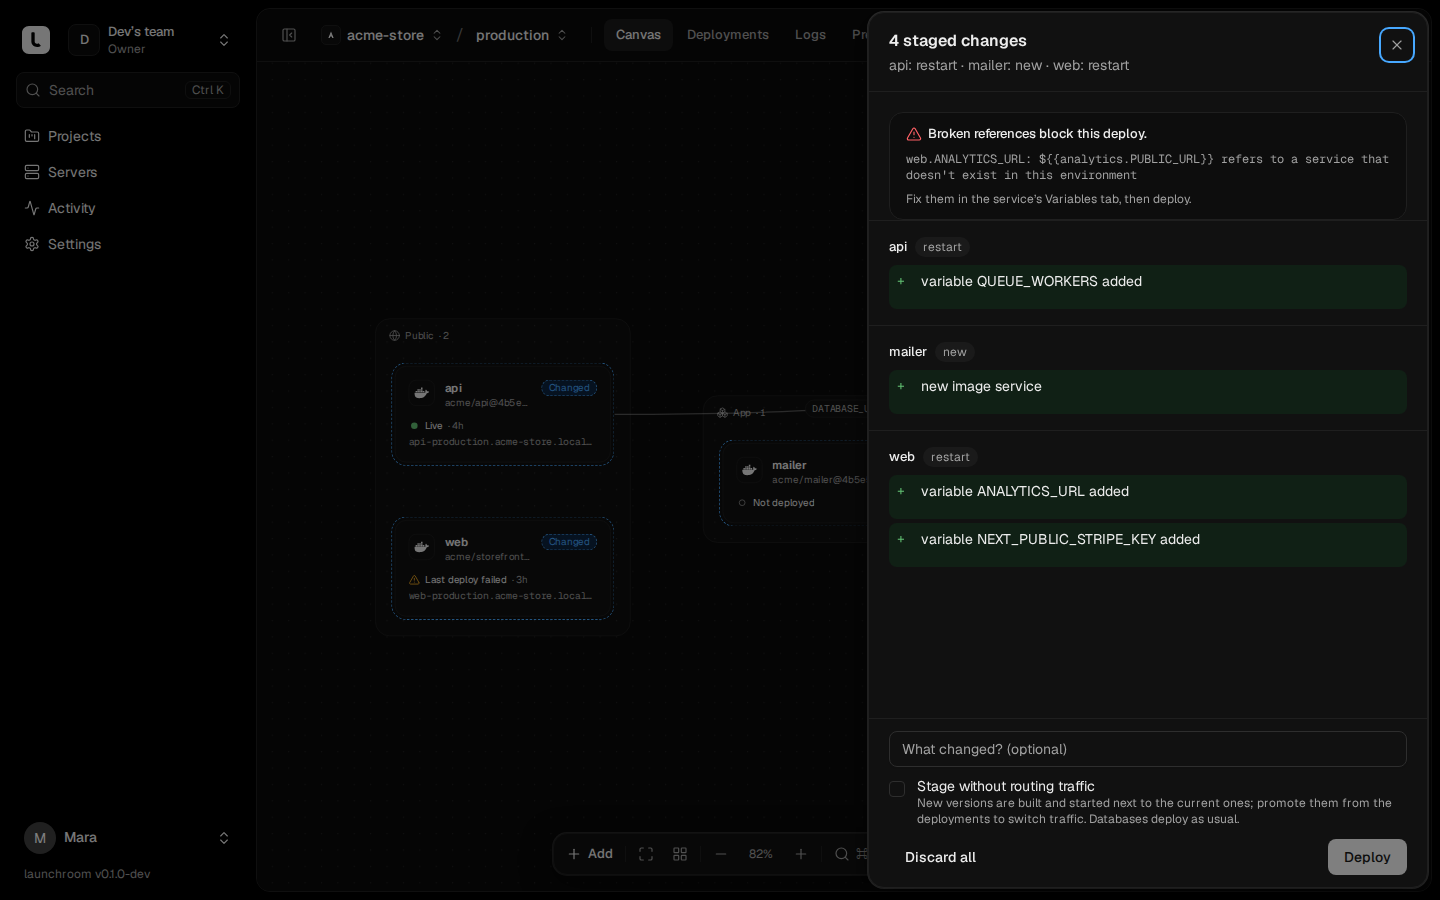Screen dimensions: 1440x900
Task: Open Settings from the sidebar
Action: [128, 244]
